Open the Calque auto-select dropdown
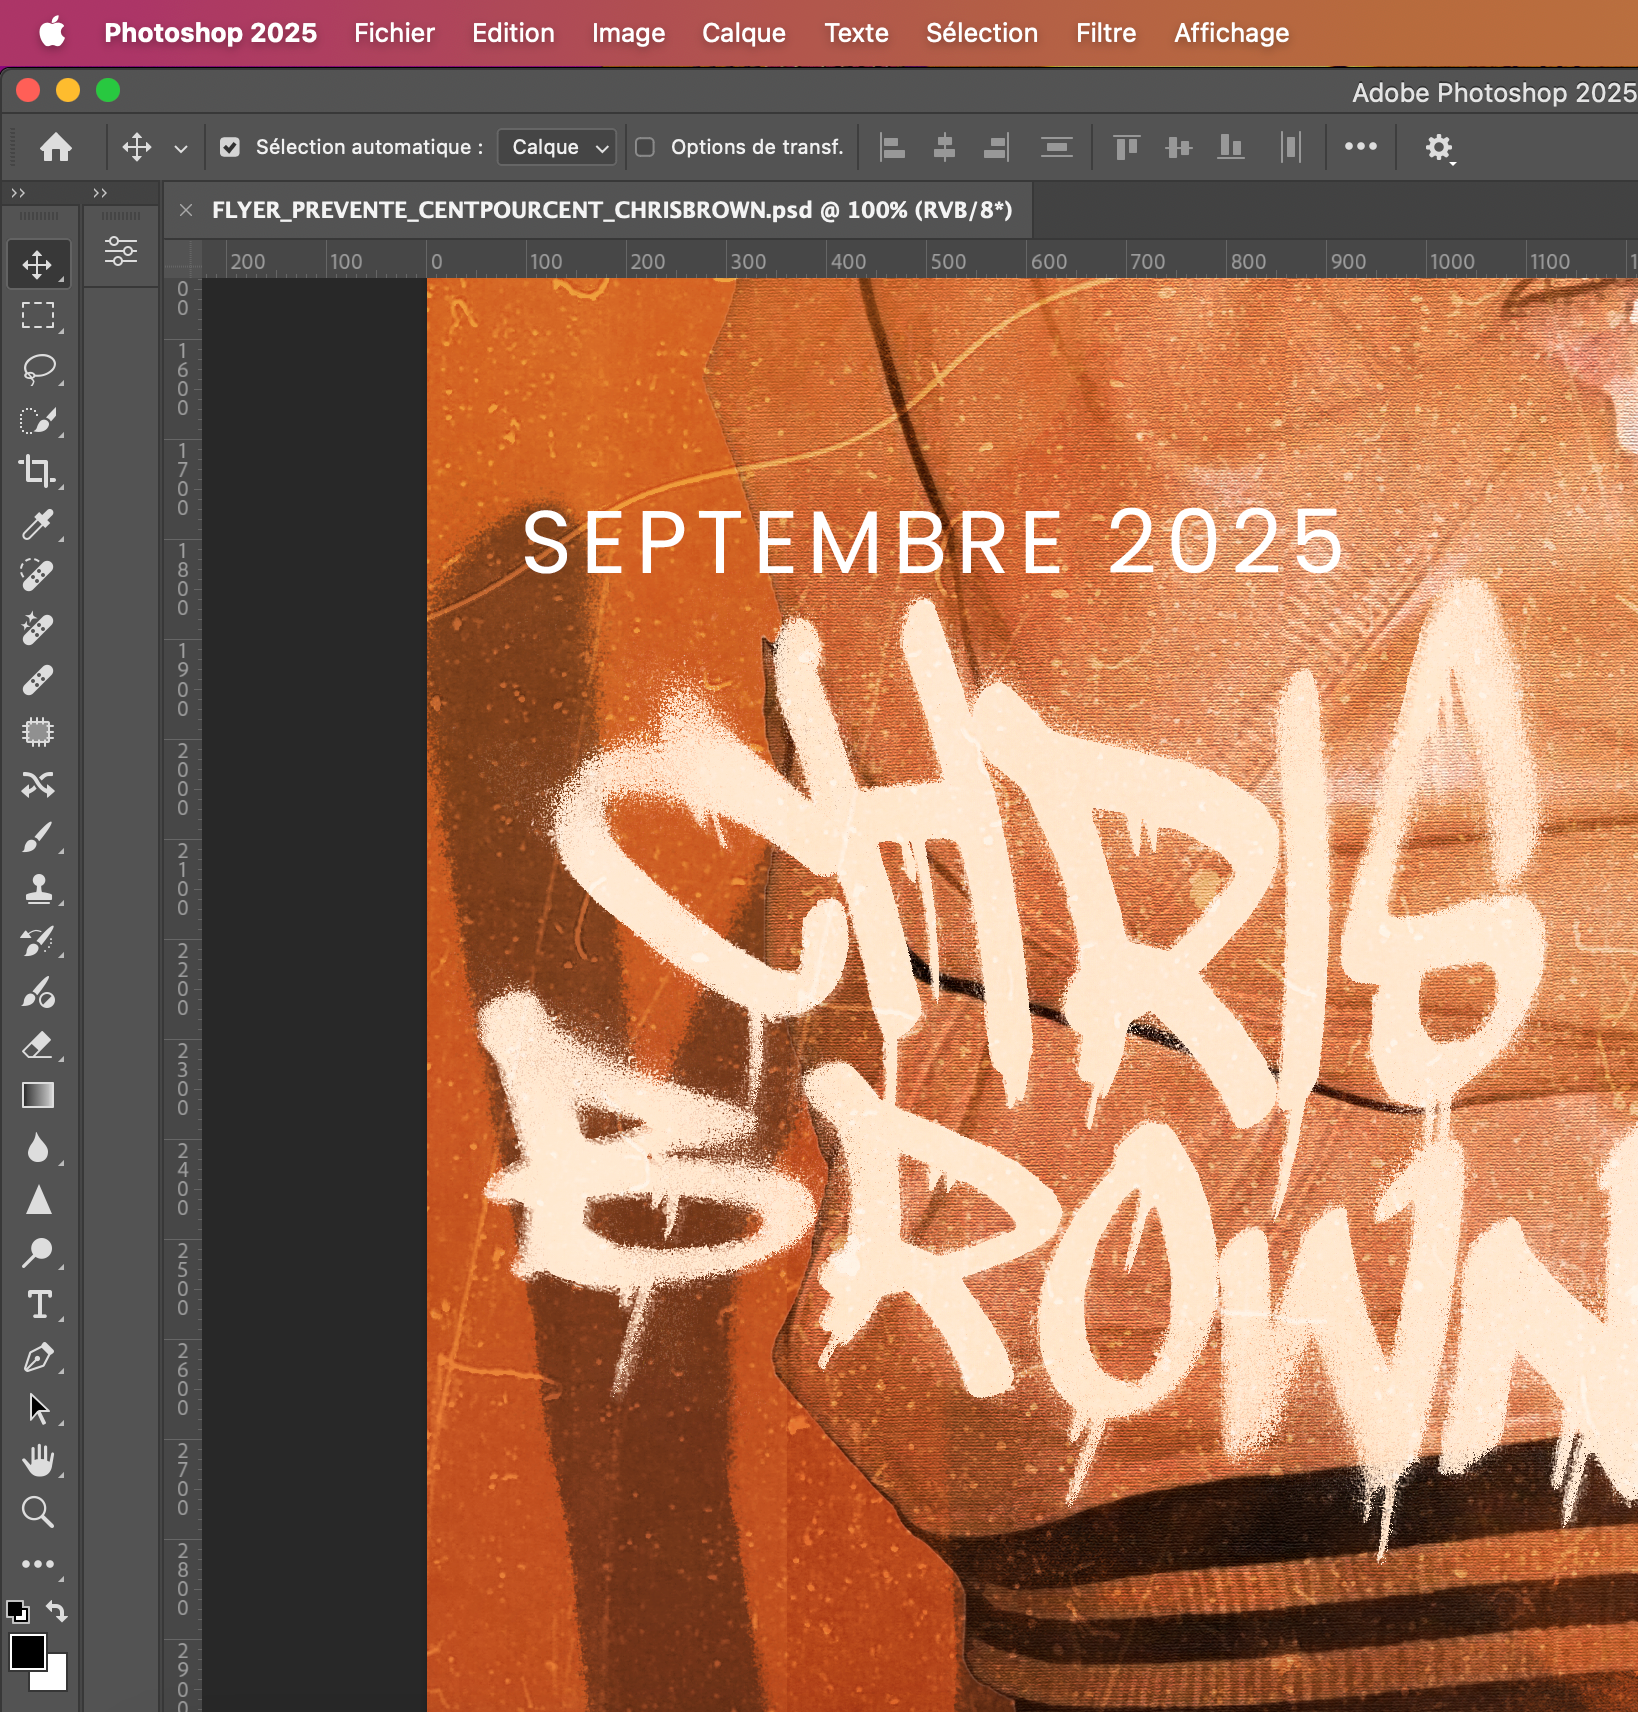Viewport: 1638px width, 1712px height. (x=557, y=147)
